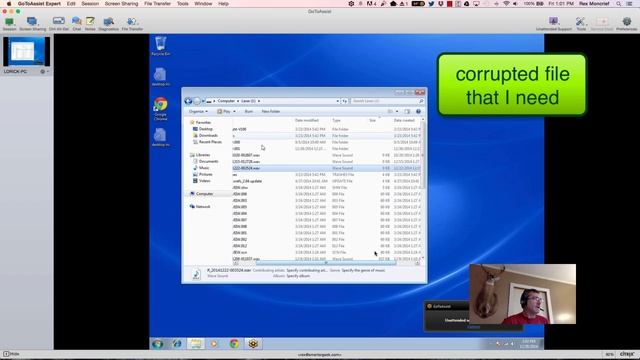Image resolution: width=640 pixels, height=360 pixels.
Task: Send Ctrl-Alt-Del using the toolbar icon
Action: click(59, 23)
